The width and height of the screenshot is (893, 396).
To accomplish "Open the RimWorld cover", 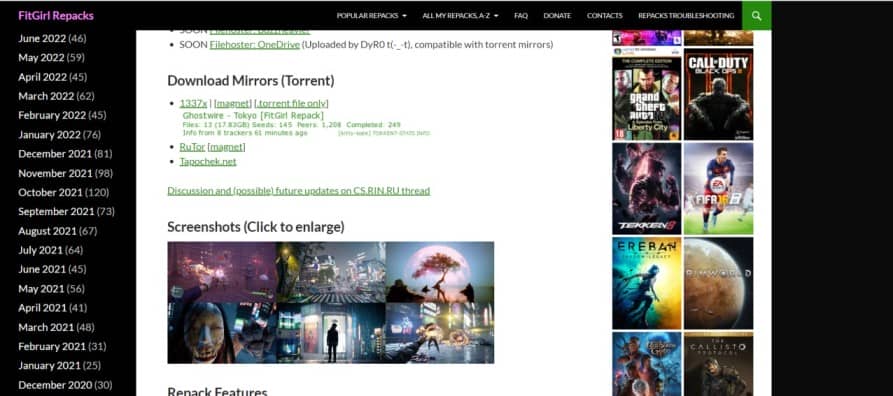I will (x=718, y=283).
